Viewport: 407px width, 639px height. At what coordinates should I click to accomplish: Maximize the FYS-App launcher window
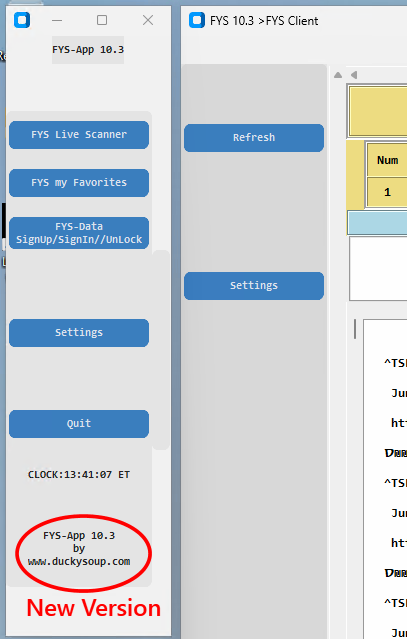(x=102, y=20)
